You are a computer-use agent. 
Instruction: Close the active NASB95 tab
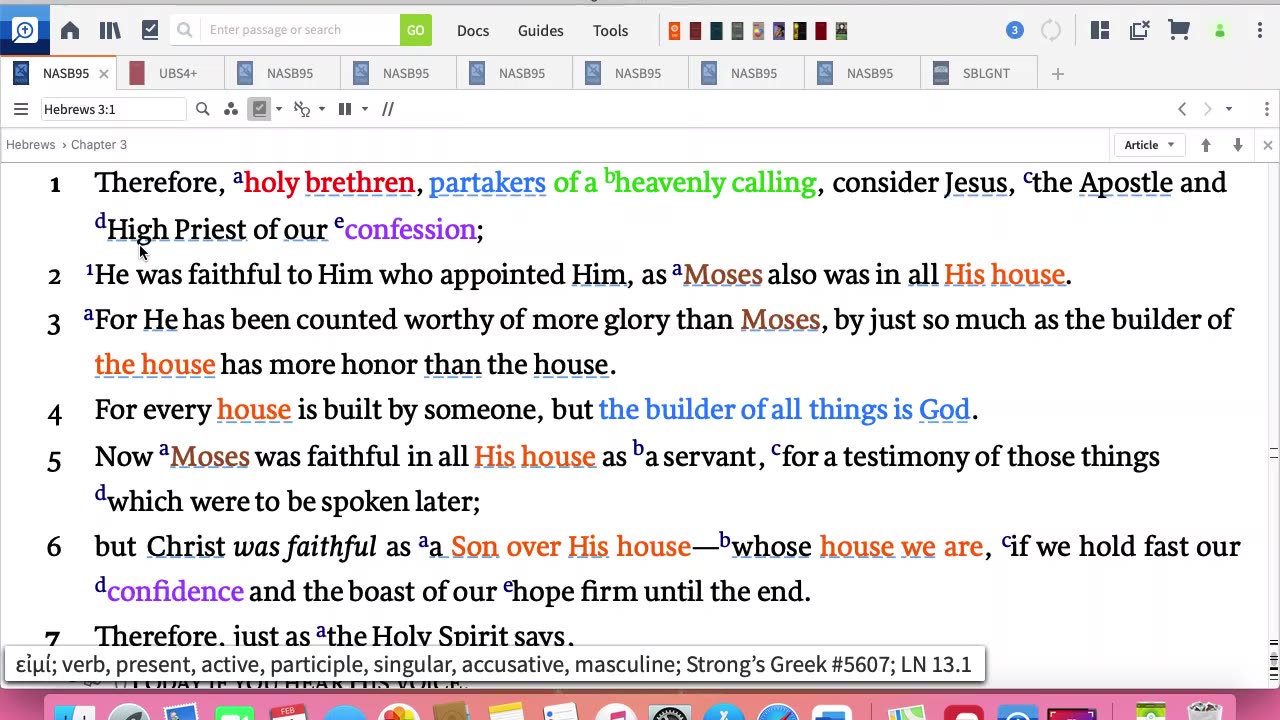coord(103,74)
